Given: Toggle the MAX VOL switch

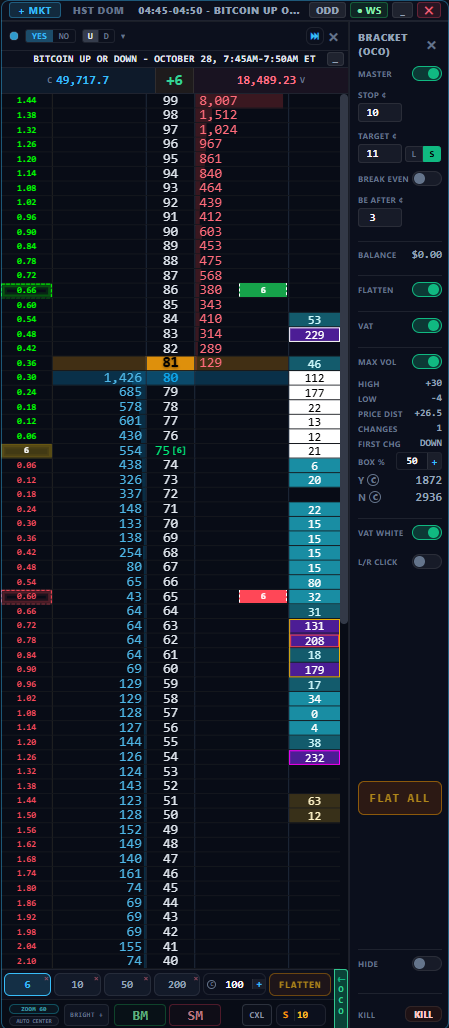Looking at the screenshot, I should click(x=427, y=361).
